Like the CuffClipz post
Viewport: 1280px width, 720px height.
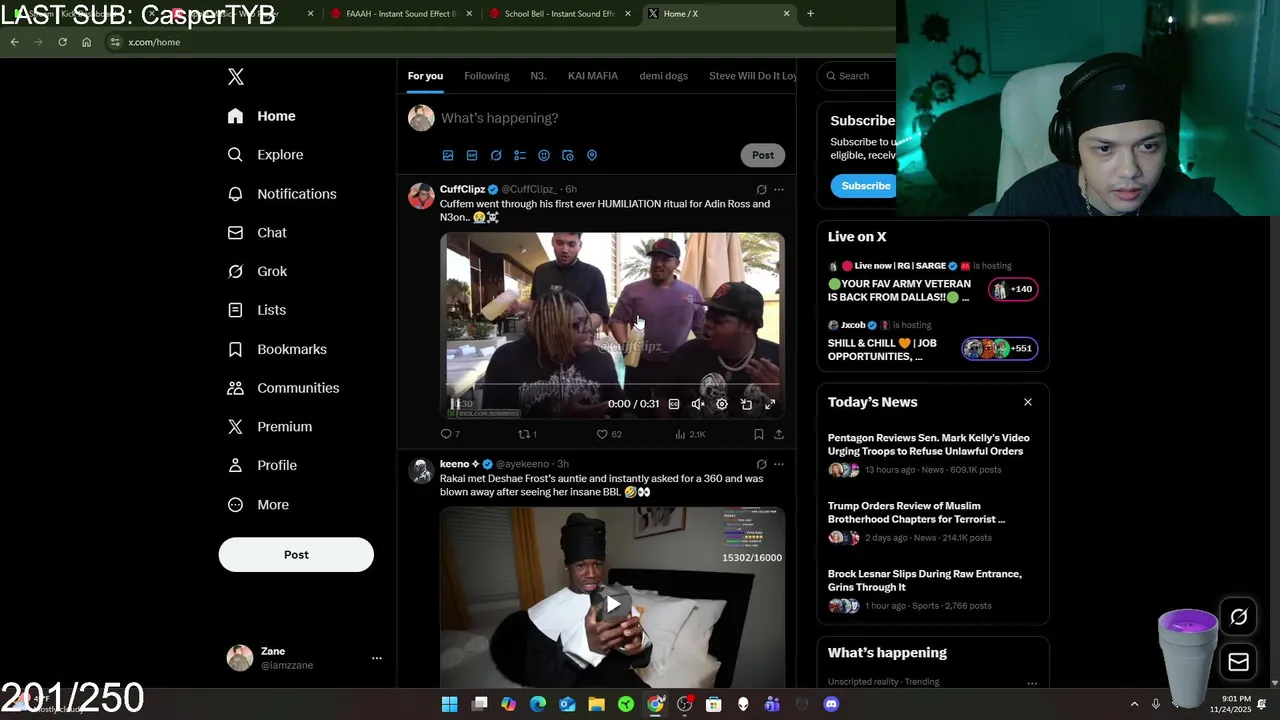[x=609, y=434]
